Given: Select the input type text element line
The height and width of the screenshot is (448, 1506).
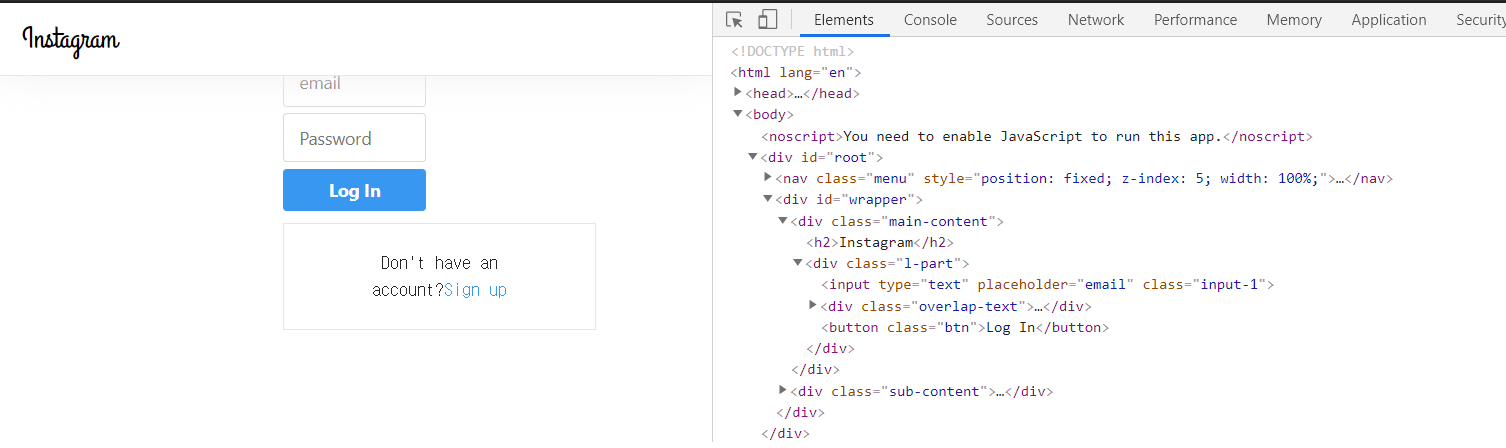Looking at the screenshot, I should coord(1048,284).
